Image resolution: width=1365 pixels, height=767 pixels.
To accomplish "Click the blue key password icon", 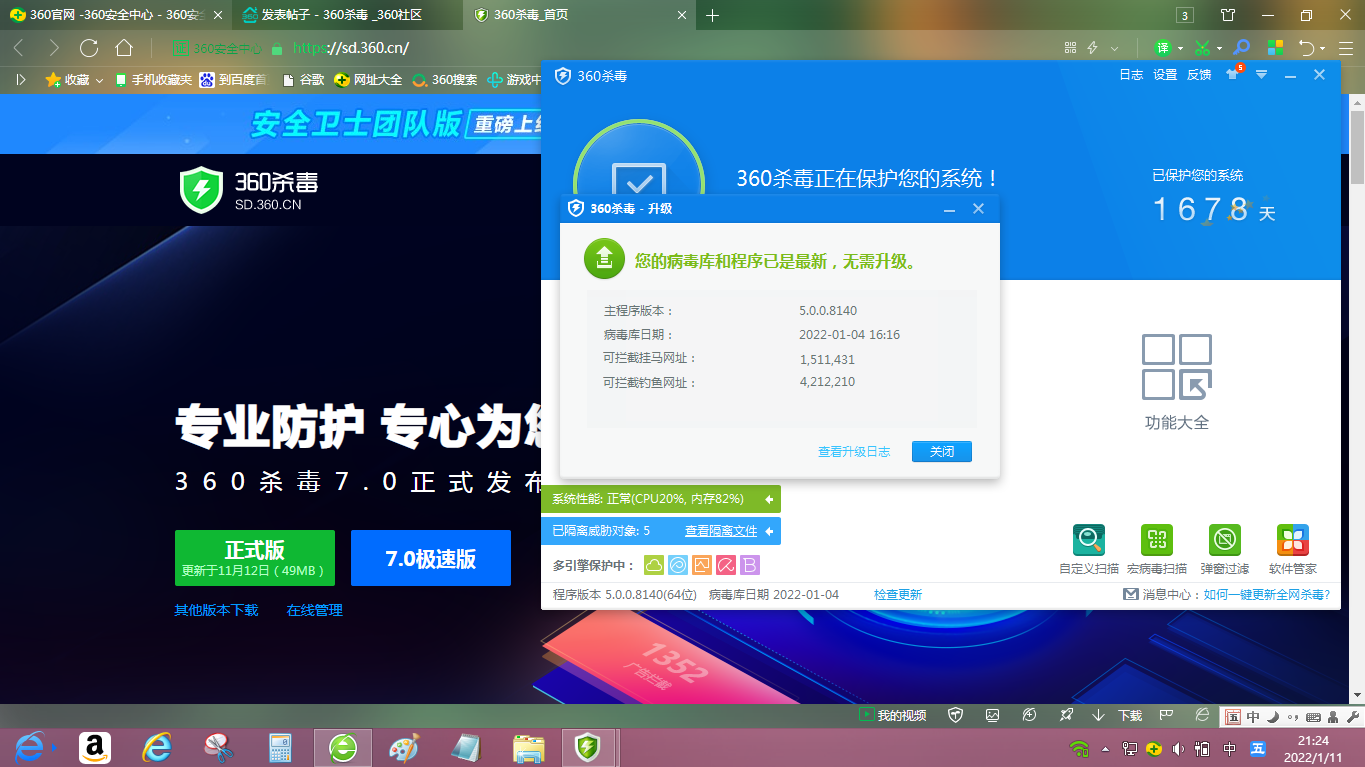I will point(1241,47).
